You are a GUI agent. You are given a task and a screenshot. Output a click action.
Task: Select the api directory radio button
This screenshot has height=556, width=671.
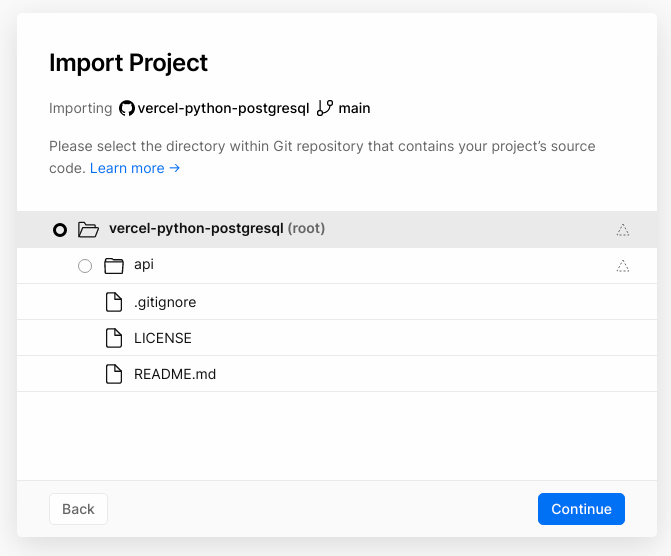tap(85, 266)
